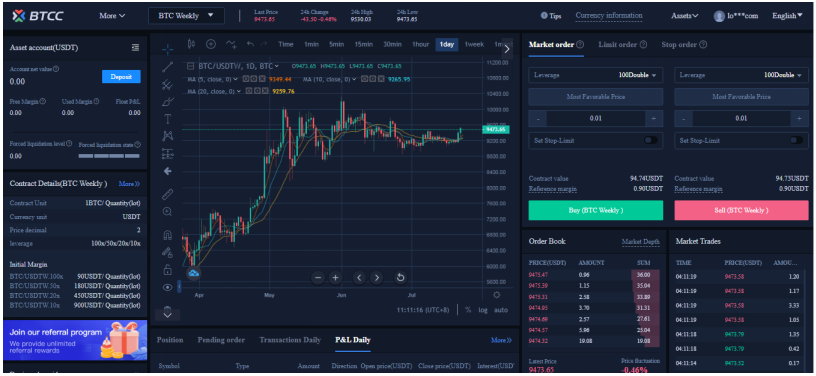Open the English language dropdown

pyautogui.click(x=787, y=16)
